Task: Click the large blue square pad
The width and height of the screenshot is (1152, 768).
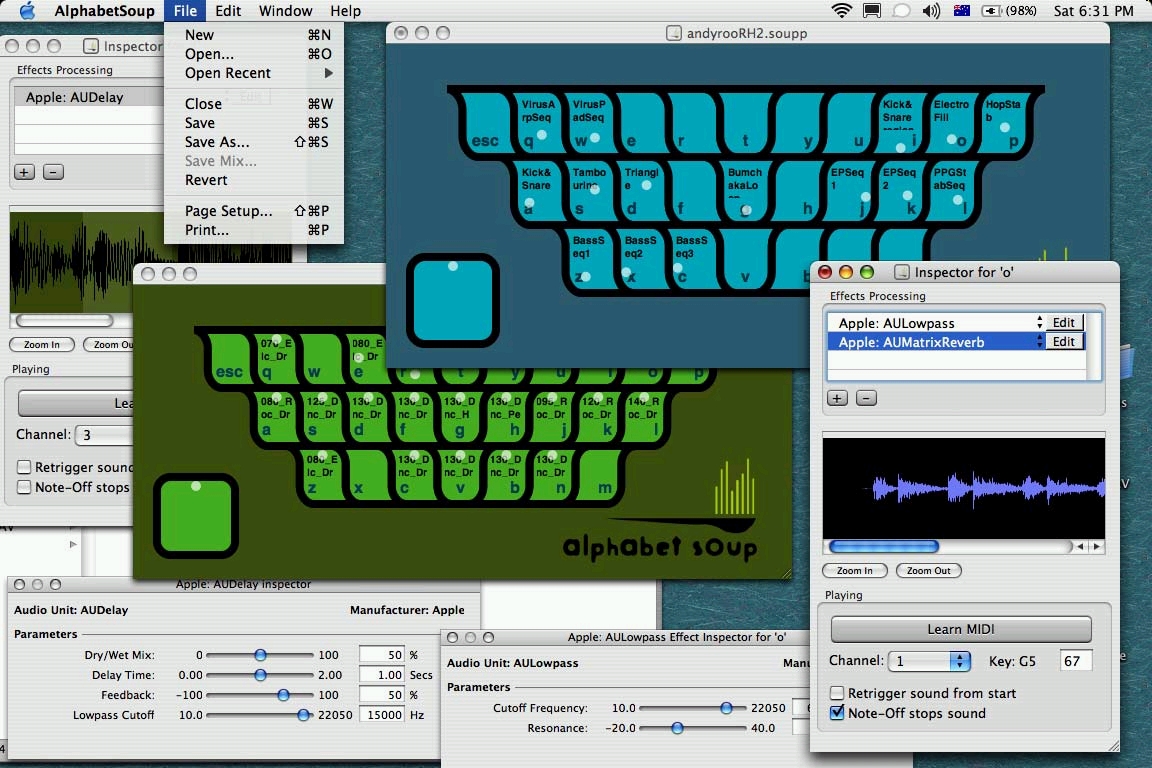Action: coord(453,300)
